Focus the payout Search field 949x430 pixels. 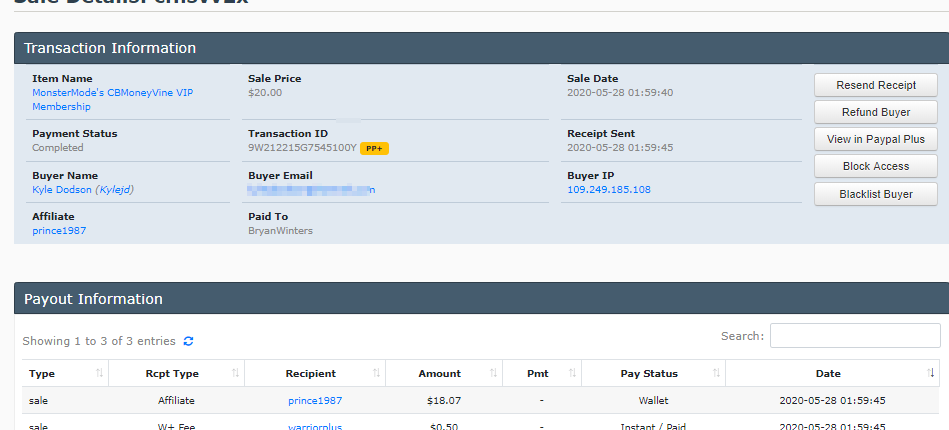(x=855, y=336)
